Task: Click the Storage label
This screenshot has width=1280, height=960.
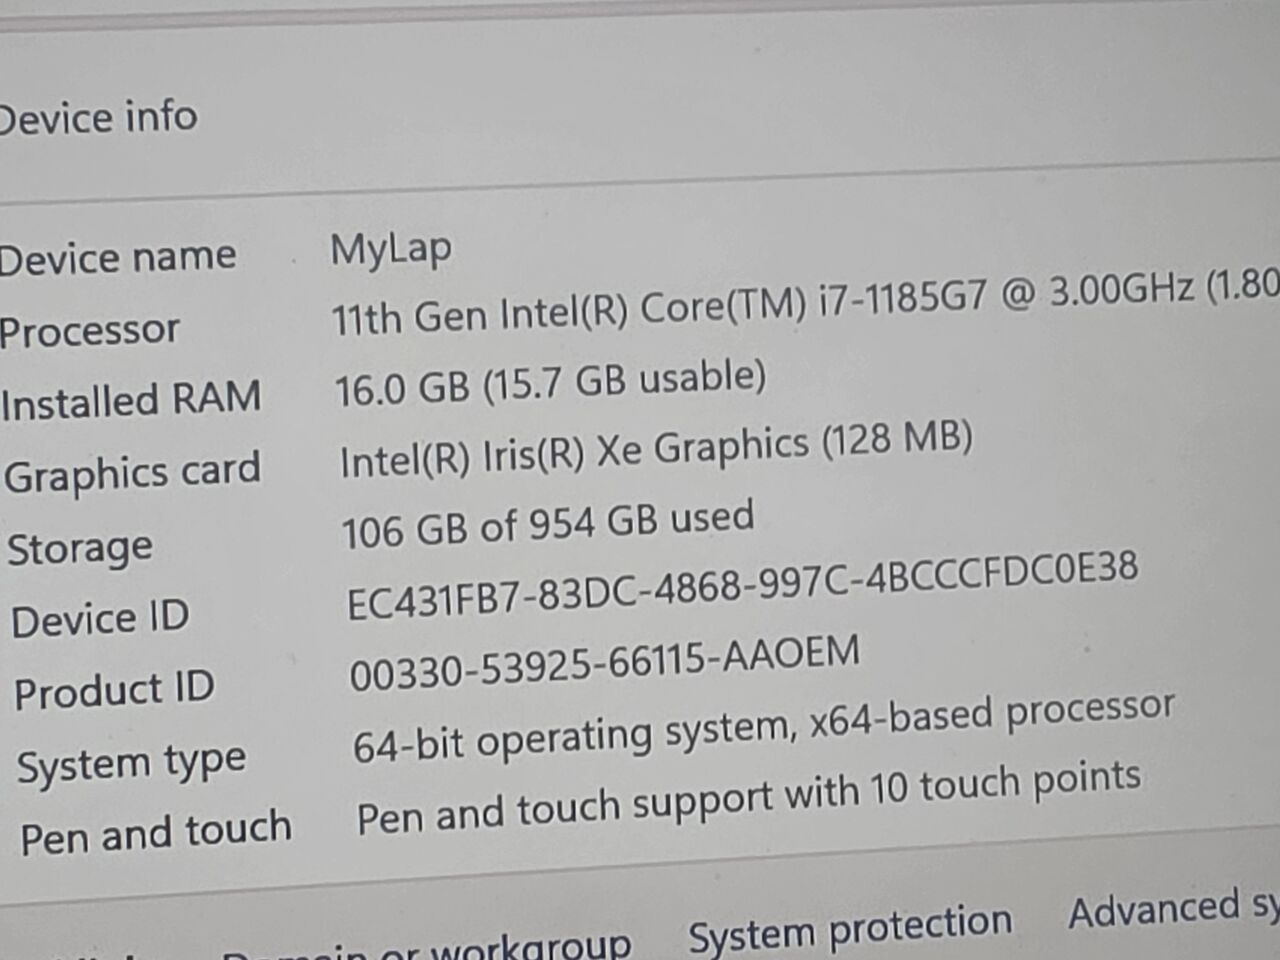Action: 80,547
